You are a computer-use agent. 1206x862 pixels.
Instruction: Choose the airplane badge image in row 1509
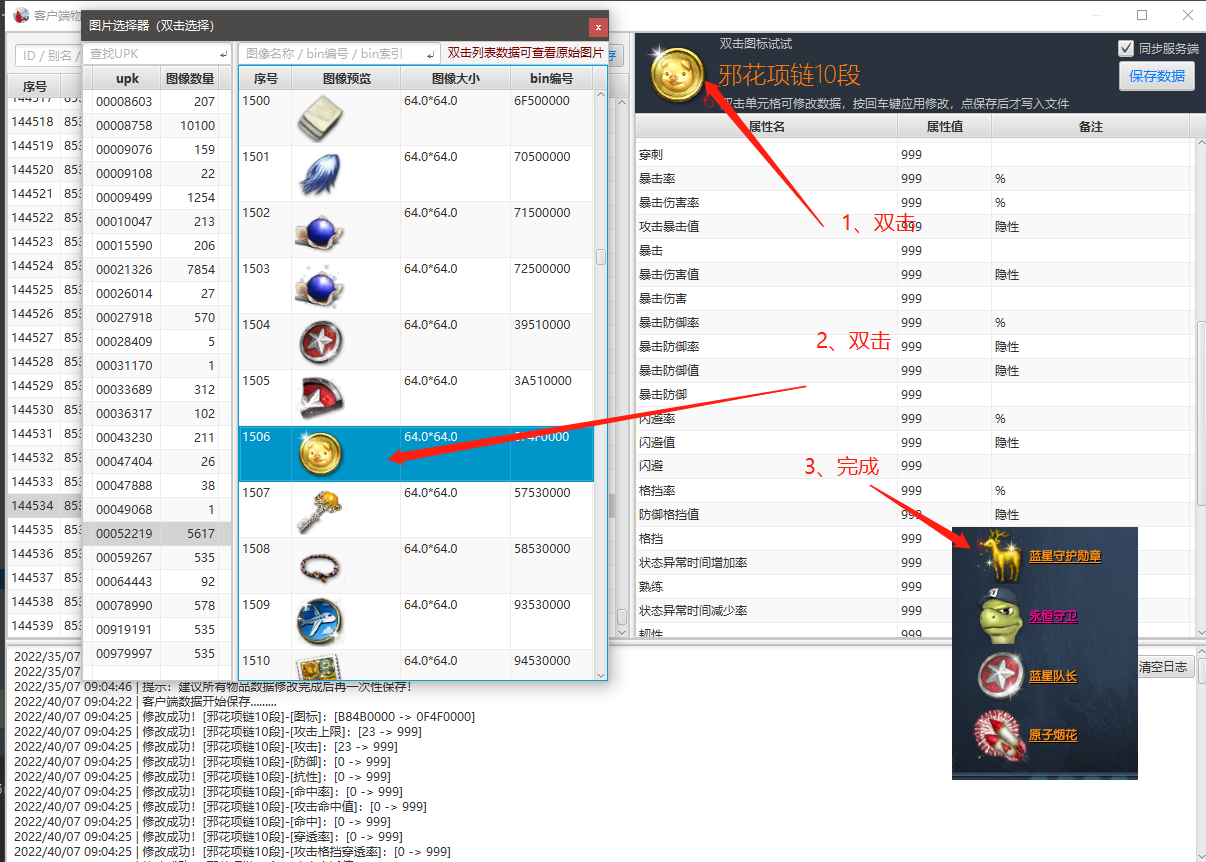(x=320, y=622)
